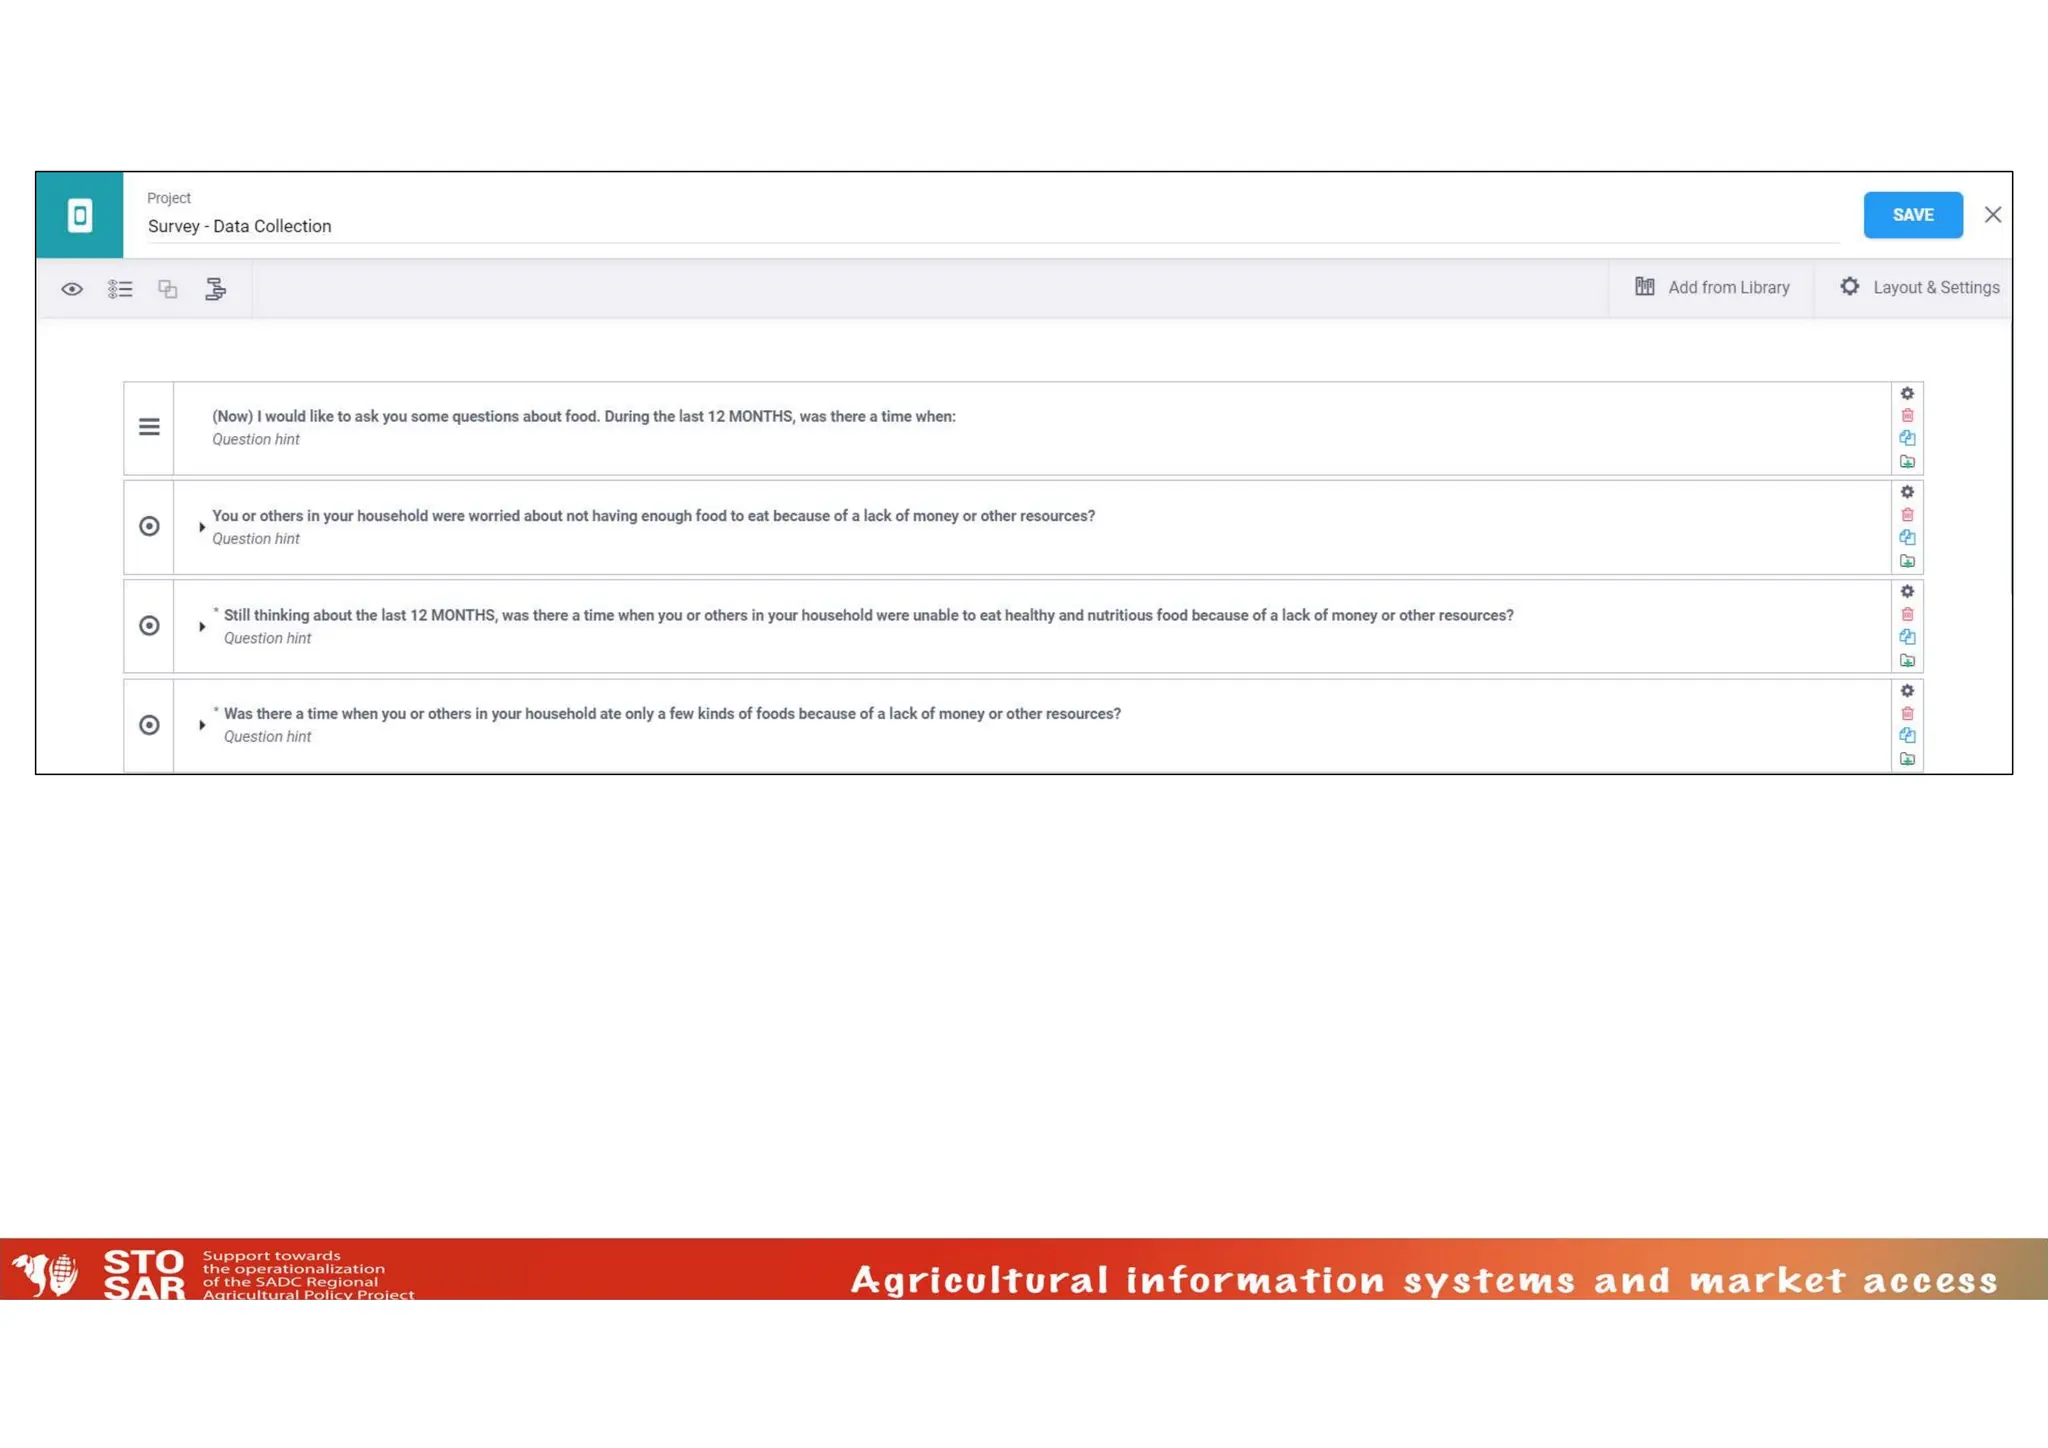Image resolution: width=2048 pixels, height=1448 pixels.
Task: Open Add from Library panel
Action: (x=1712, y=288)
